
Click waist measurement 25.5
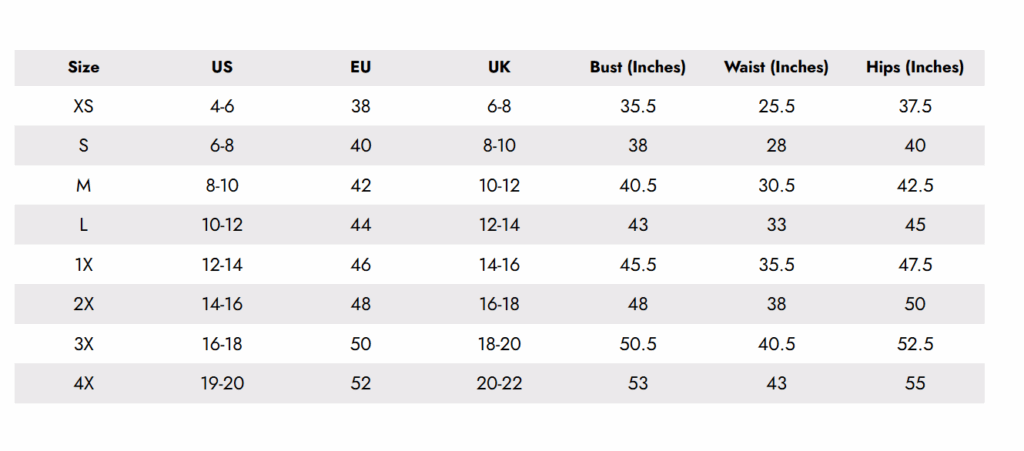[x=776, y=106]
